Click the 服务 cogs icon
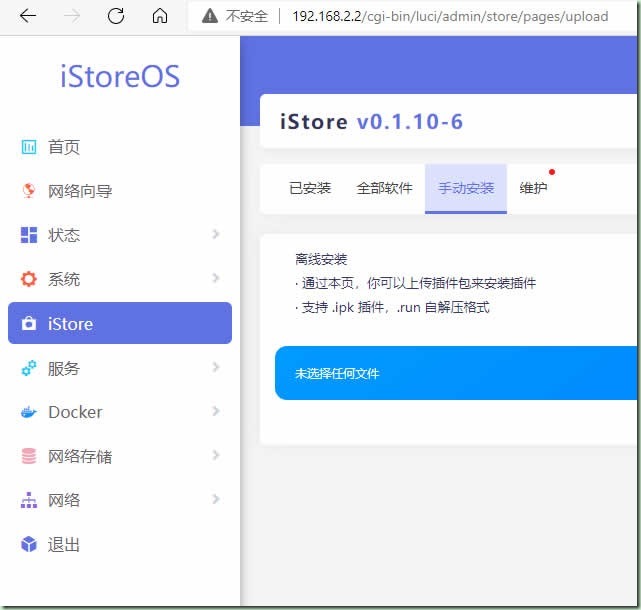641x610 pixels. (x=29, y=368)
